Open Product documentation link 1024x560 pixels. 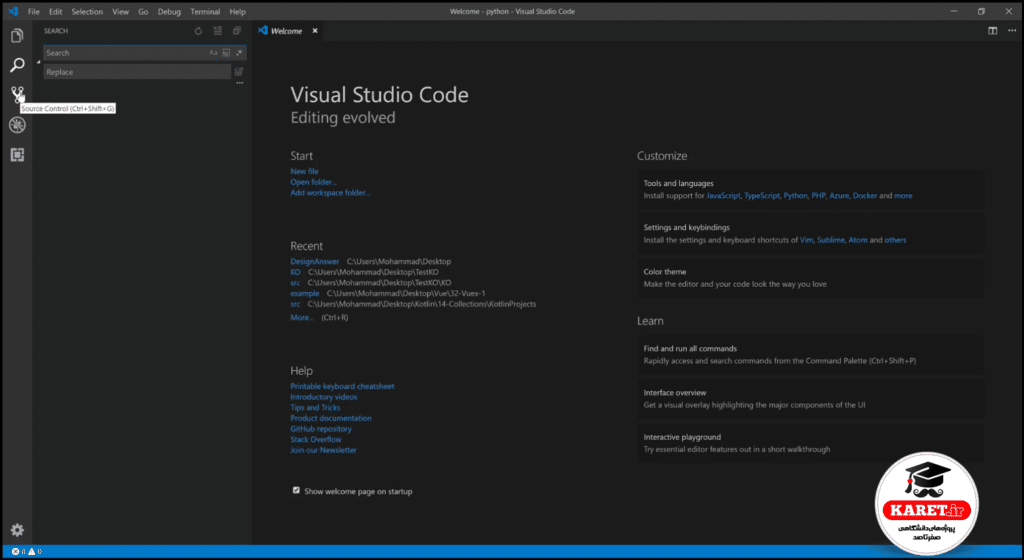point(331,418)
